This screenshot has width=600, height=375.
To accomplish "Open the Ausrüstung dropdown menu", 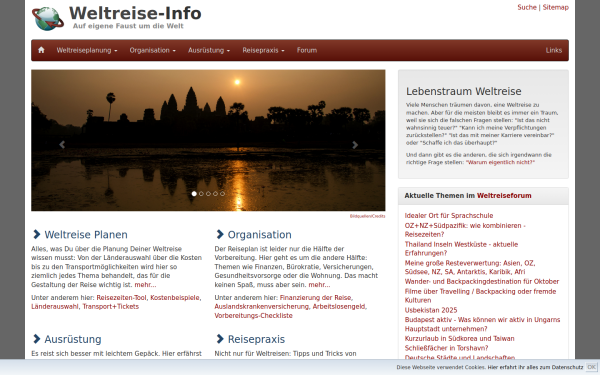I will [x=209, y=50].
